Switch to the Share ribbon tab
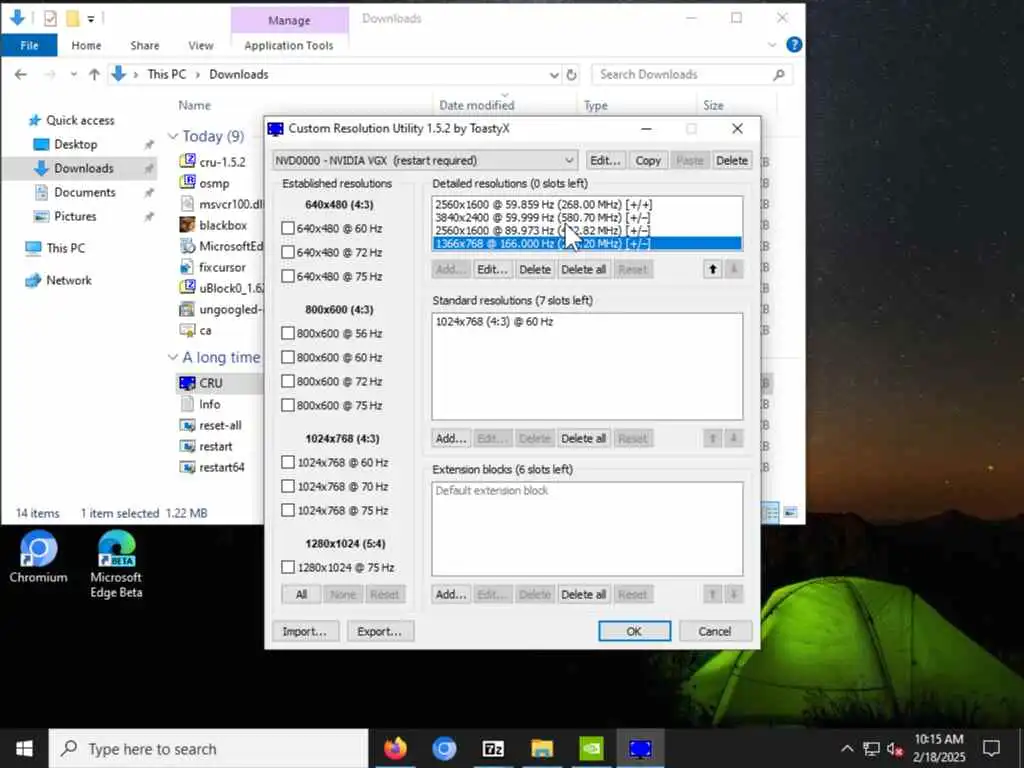The height and width of the screenshot is (768, 1024). coord(144,45)
